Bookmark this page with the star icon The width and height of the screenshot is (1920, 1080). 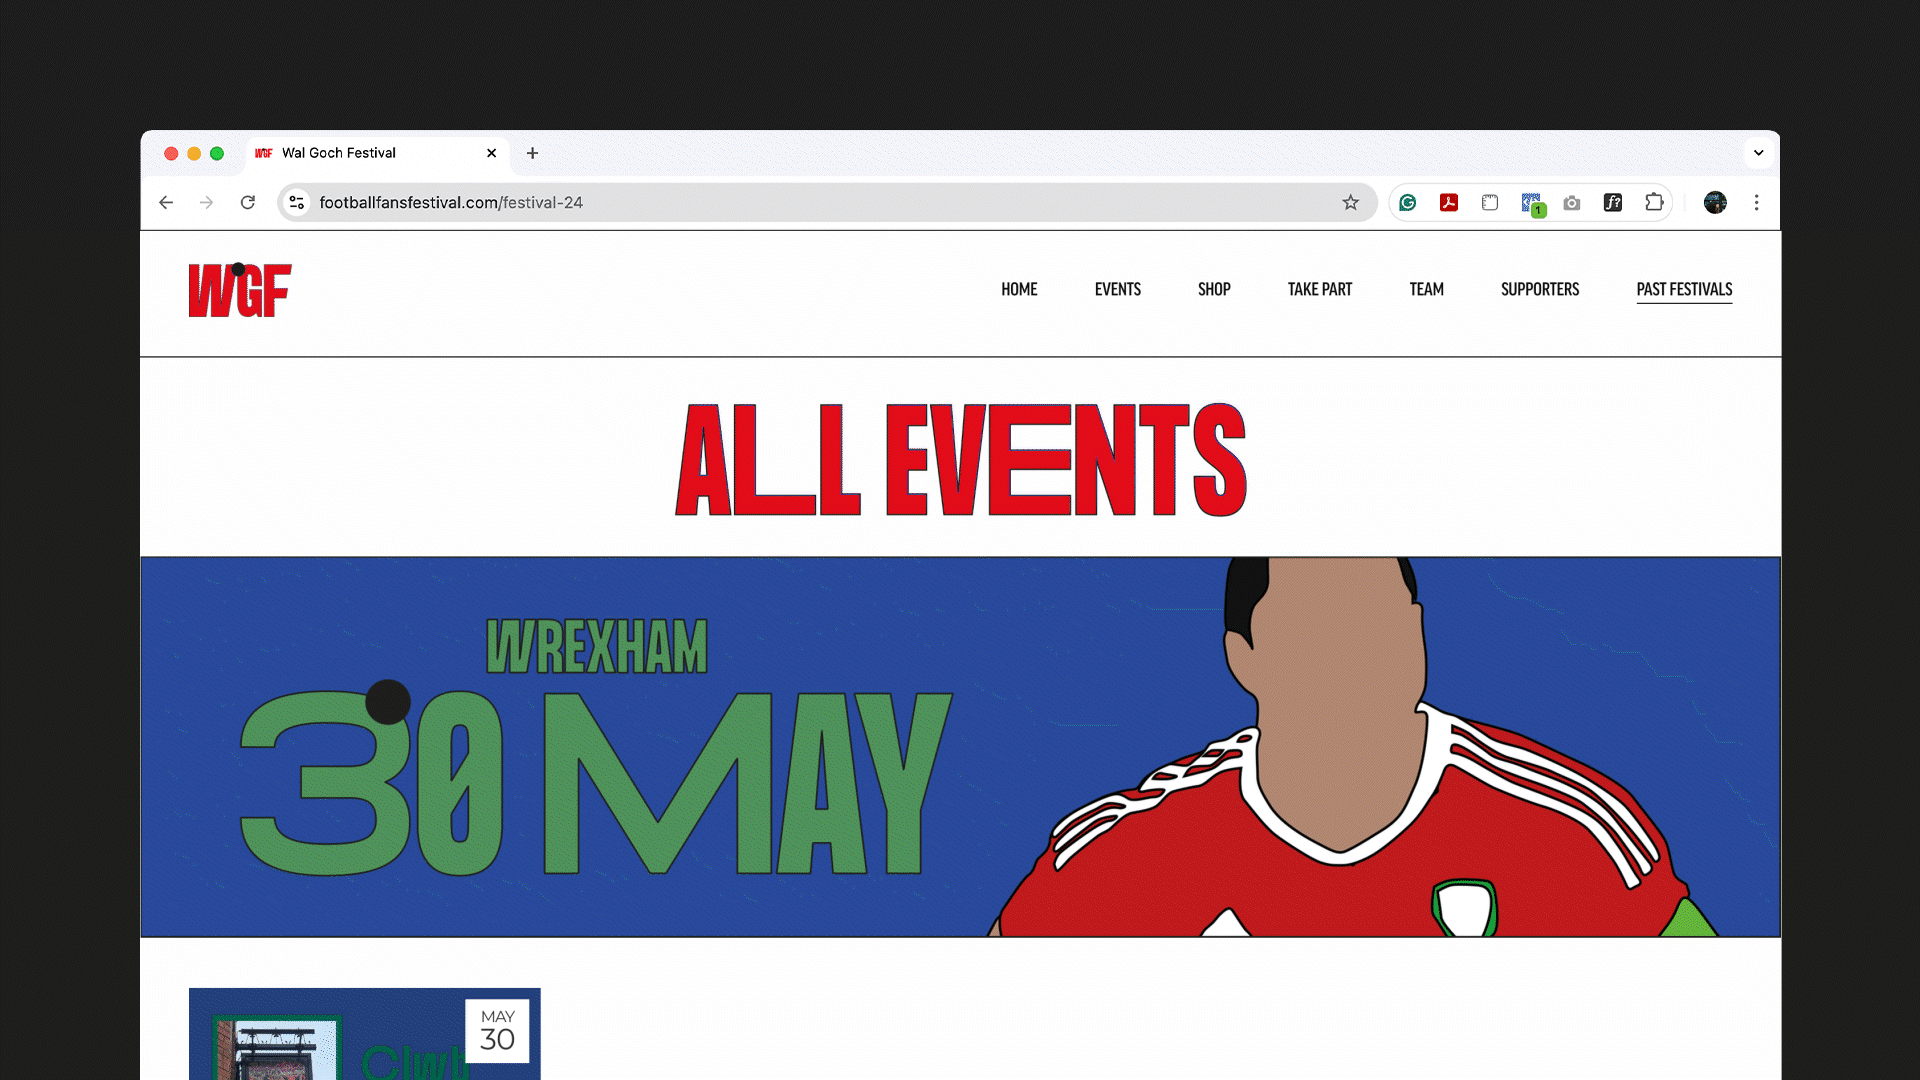pyautogui.click(x=1351, y=203)
